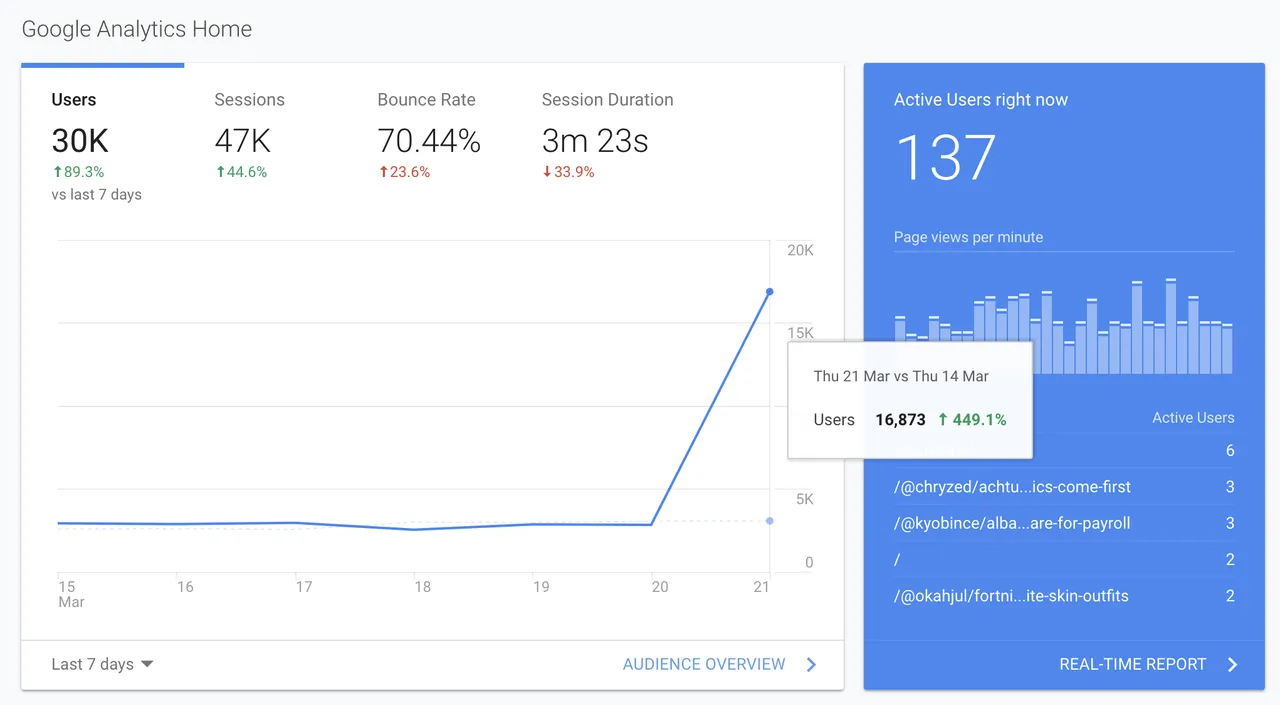Open the Audience Overview link

pos(704,664)
